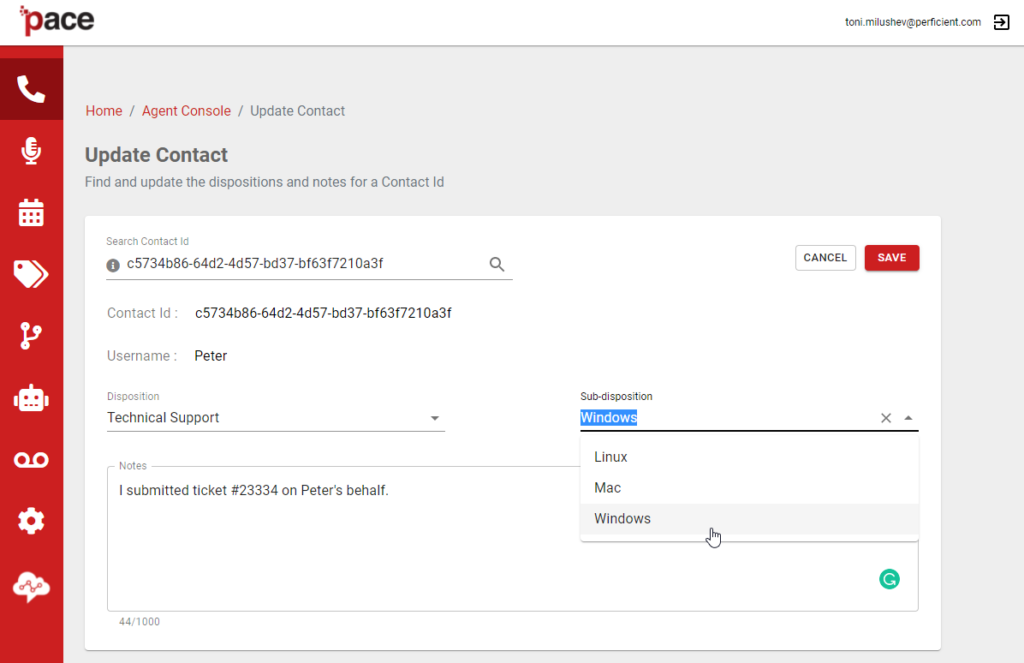Open the microphone recordings sidebar icon
The height and width of the screenshot is (663, 1024).
point(31,151)
